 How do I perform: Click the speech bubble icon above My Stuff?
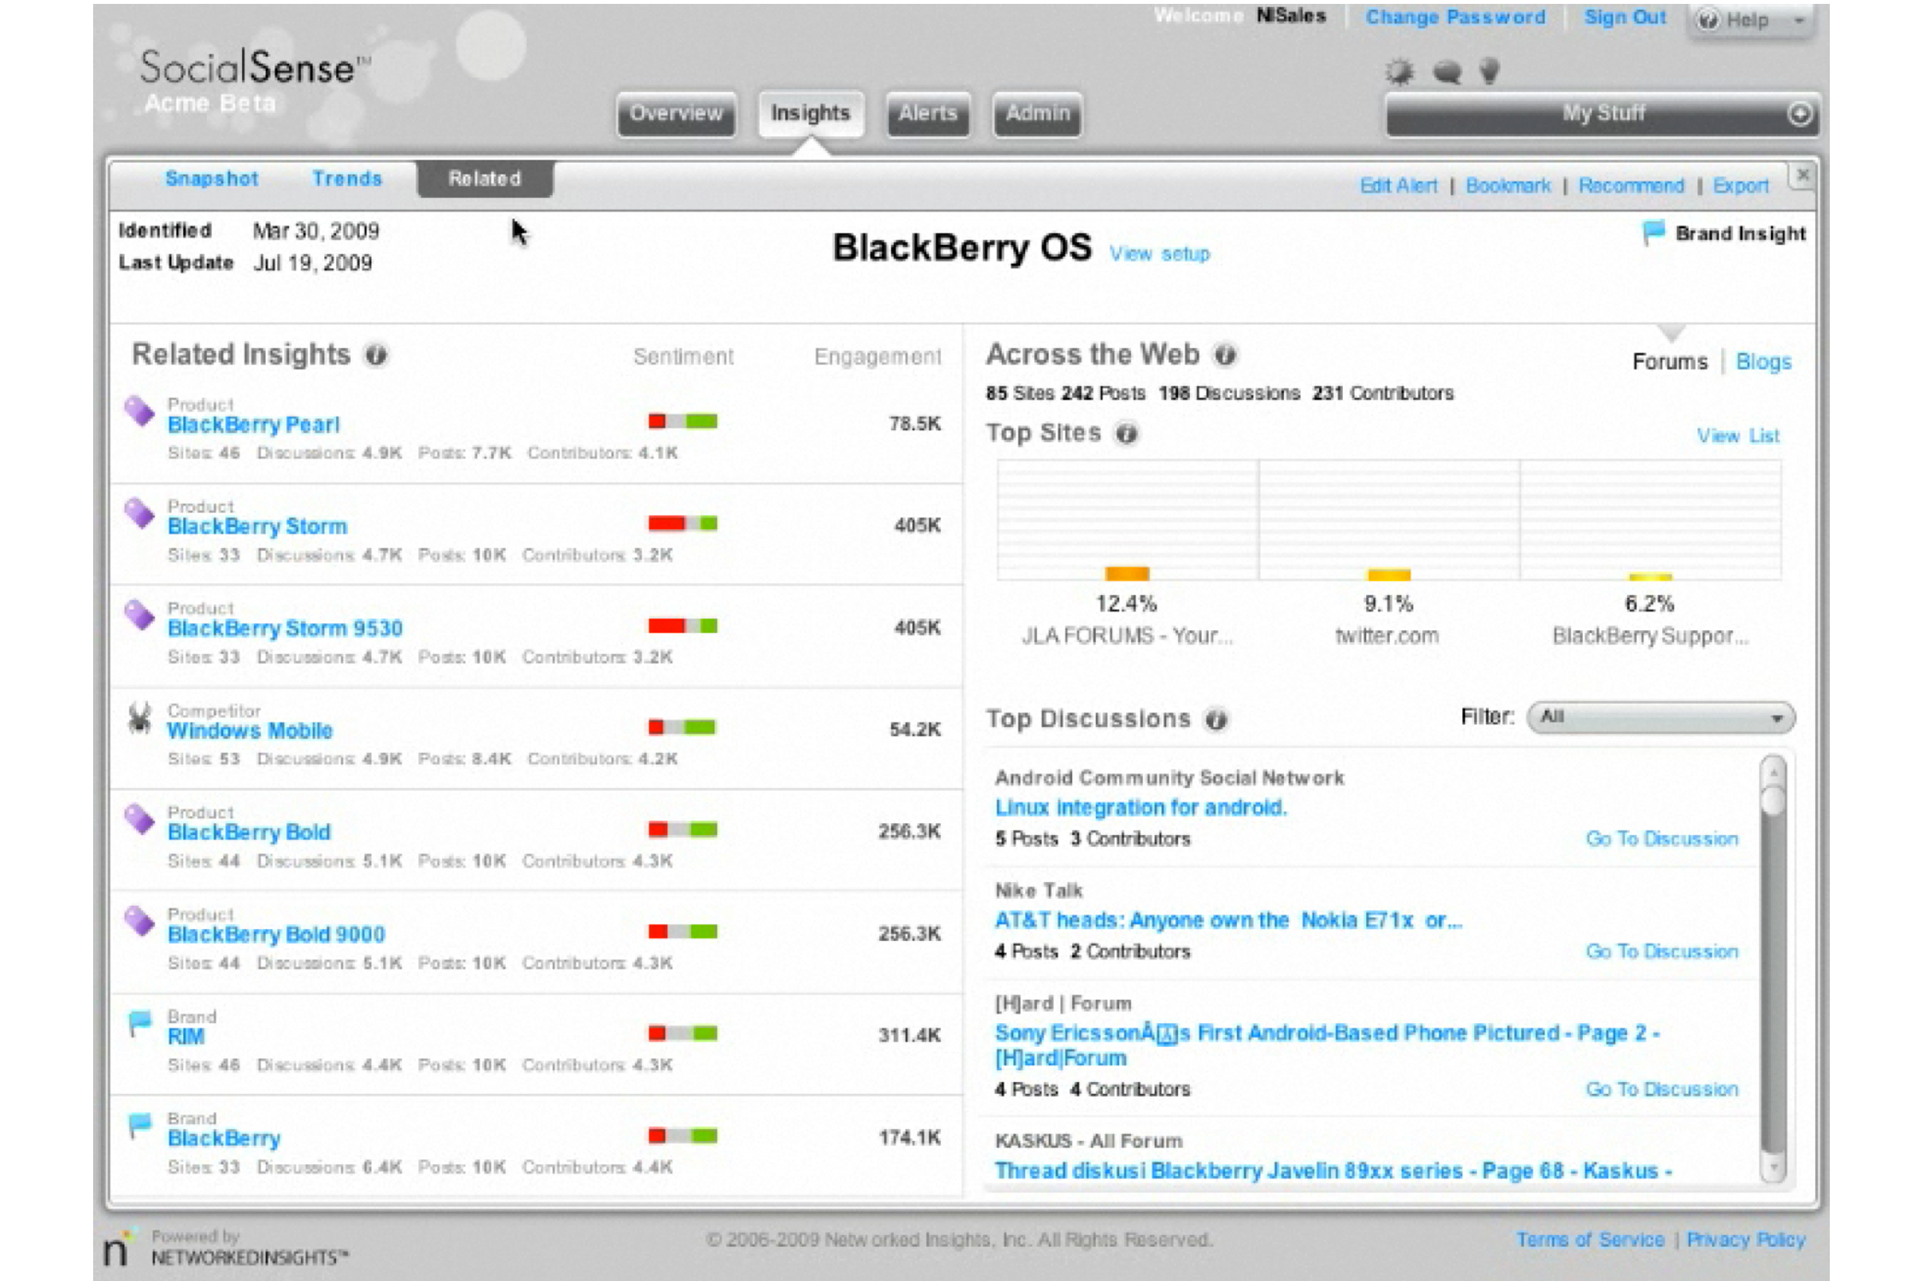tap(1447, 72)
